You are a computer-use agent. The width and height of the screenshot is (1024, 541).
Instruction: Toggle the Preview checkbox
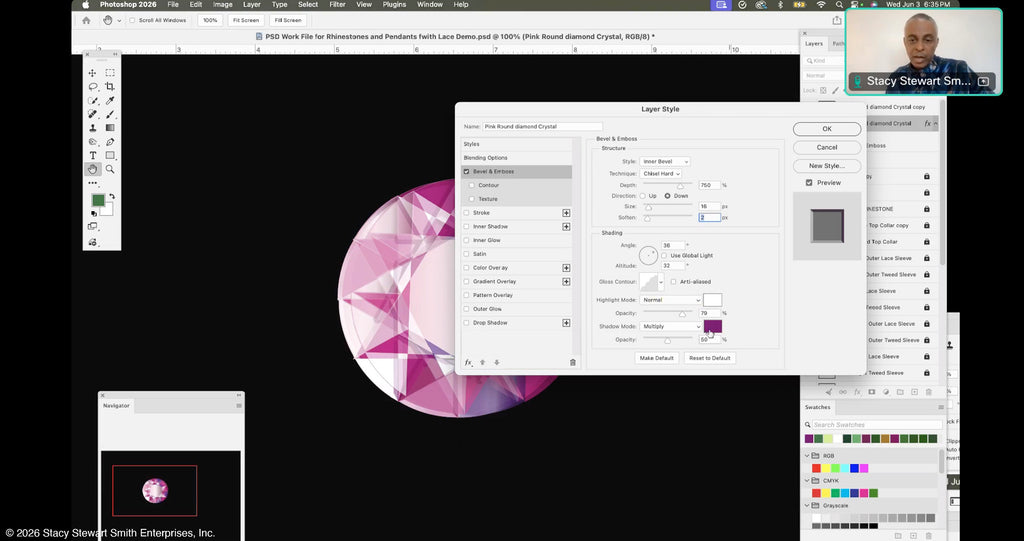[x=809, y=183]
